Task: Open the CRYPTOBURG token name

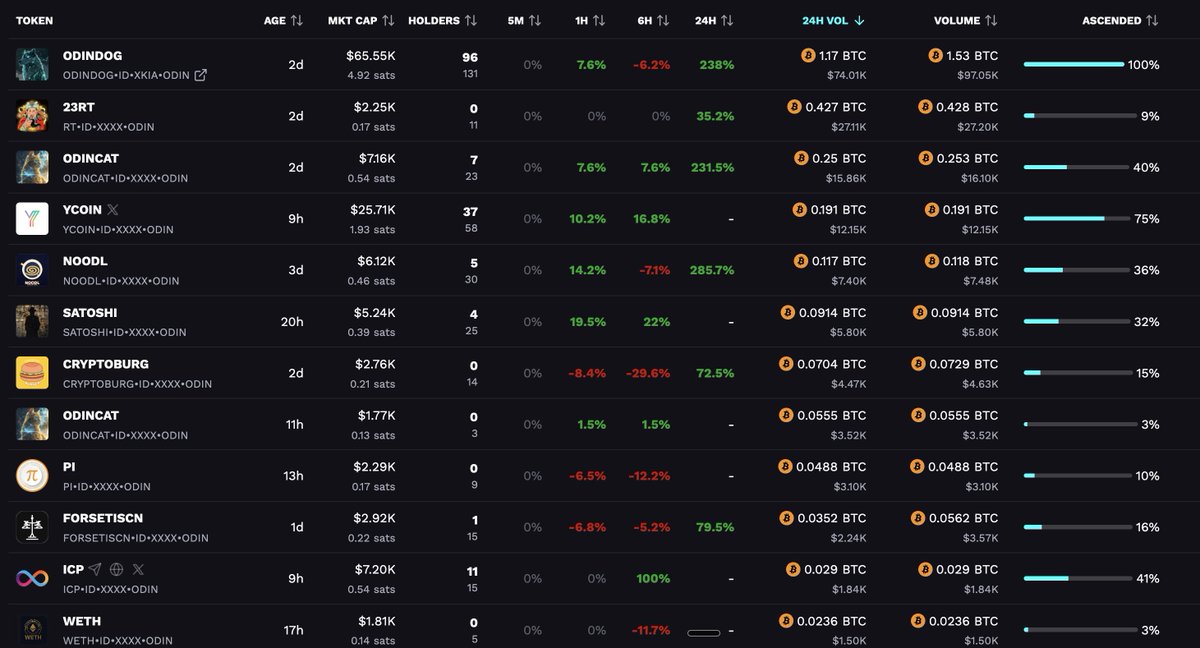Action: point(105,364)
